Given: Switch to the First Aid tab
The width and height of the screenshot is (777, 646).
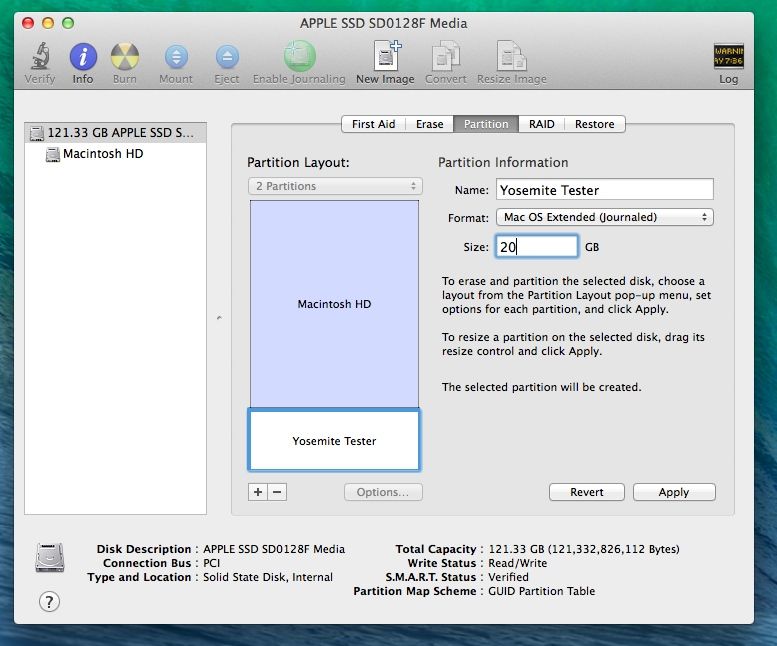Looking at the screenshot, I should pos(373,124).
